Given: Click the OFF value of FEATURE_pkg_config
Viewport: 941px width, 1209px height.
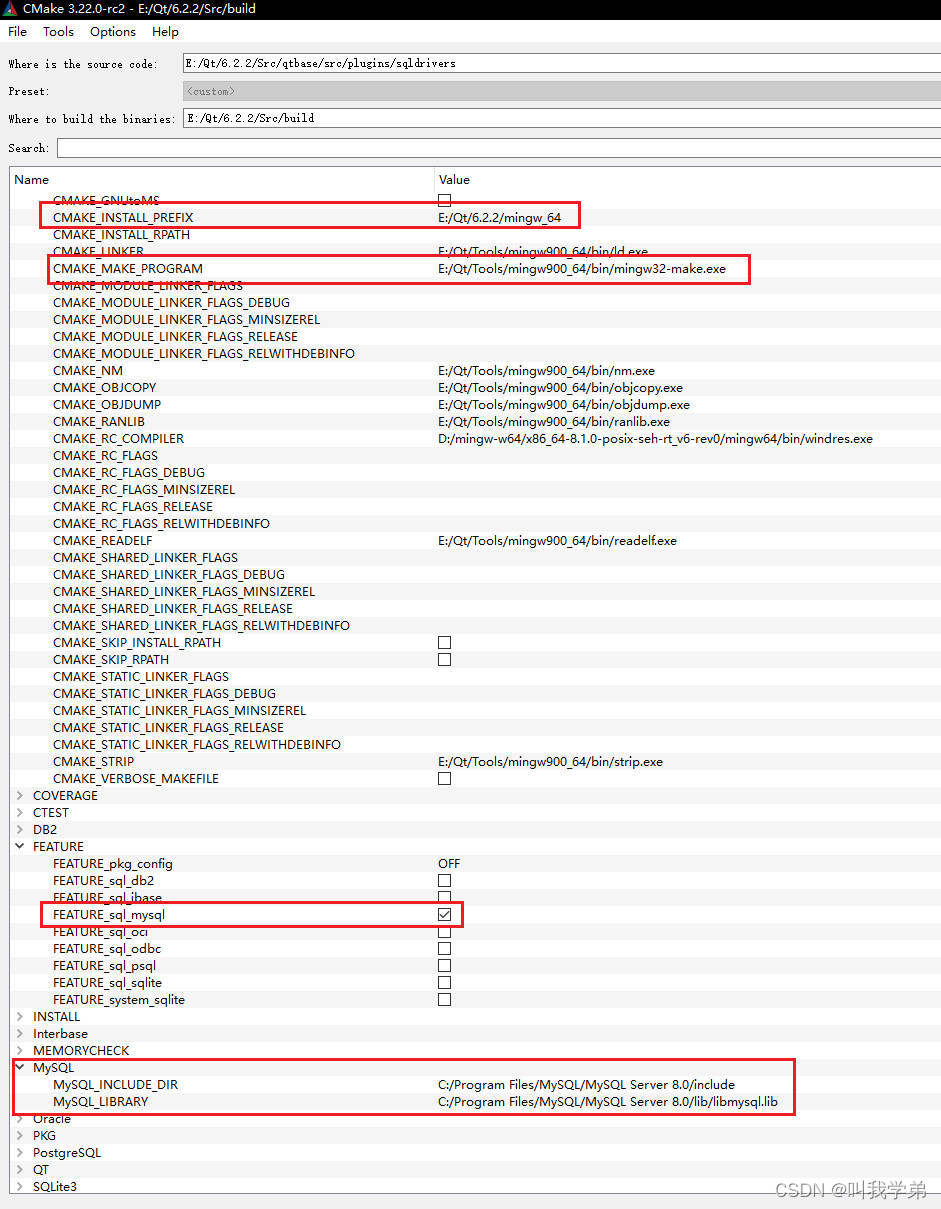Looking at the screenshot, I should click(x=449, y=863).
